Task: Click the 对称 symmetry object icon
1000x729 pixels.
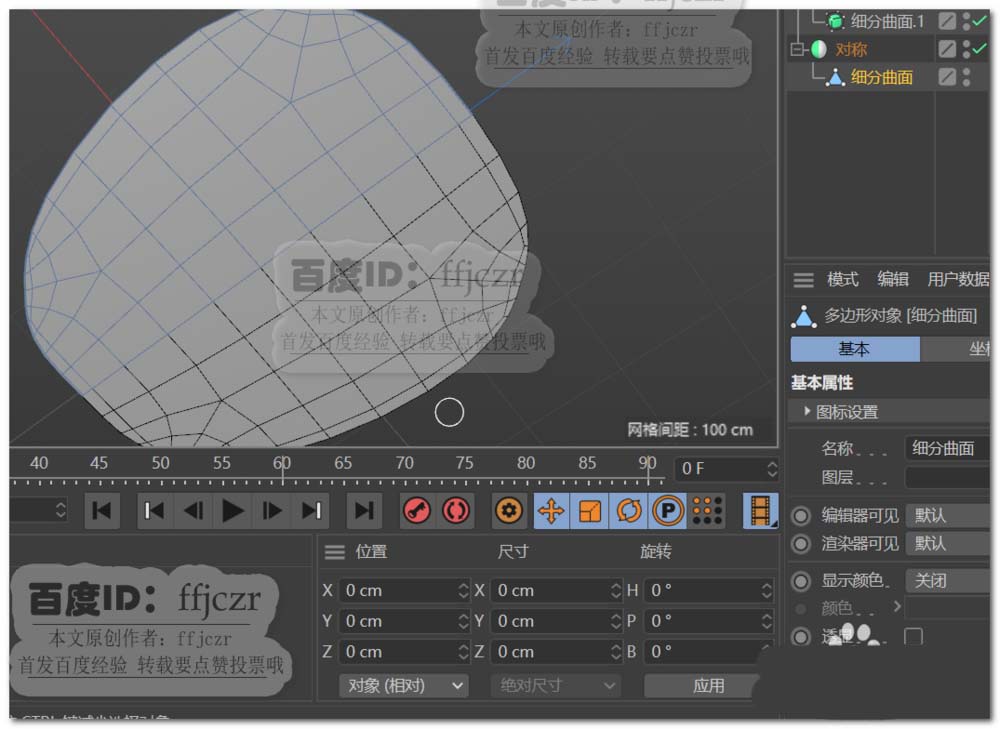Action: click(819, 49)
